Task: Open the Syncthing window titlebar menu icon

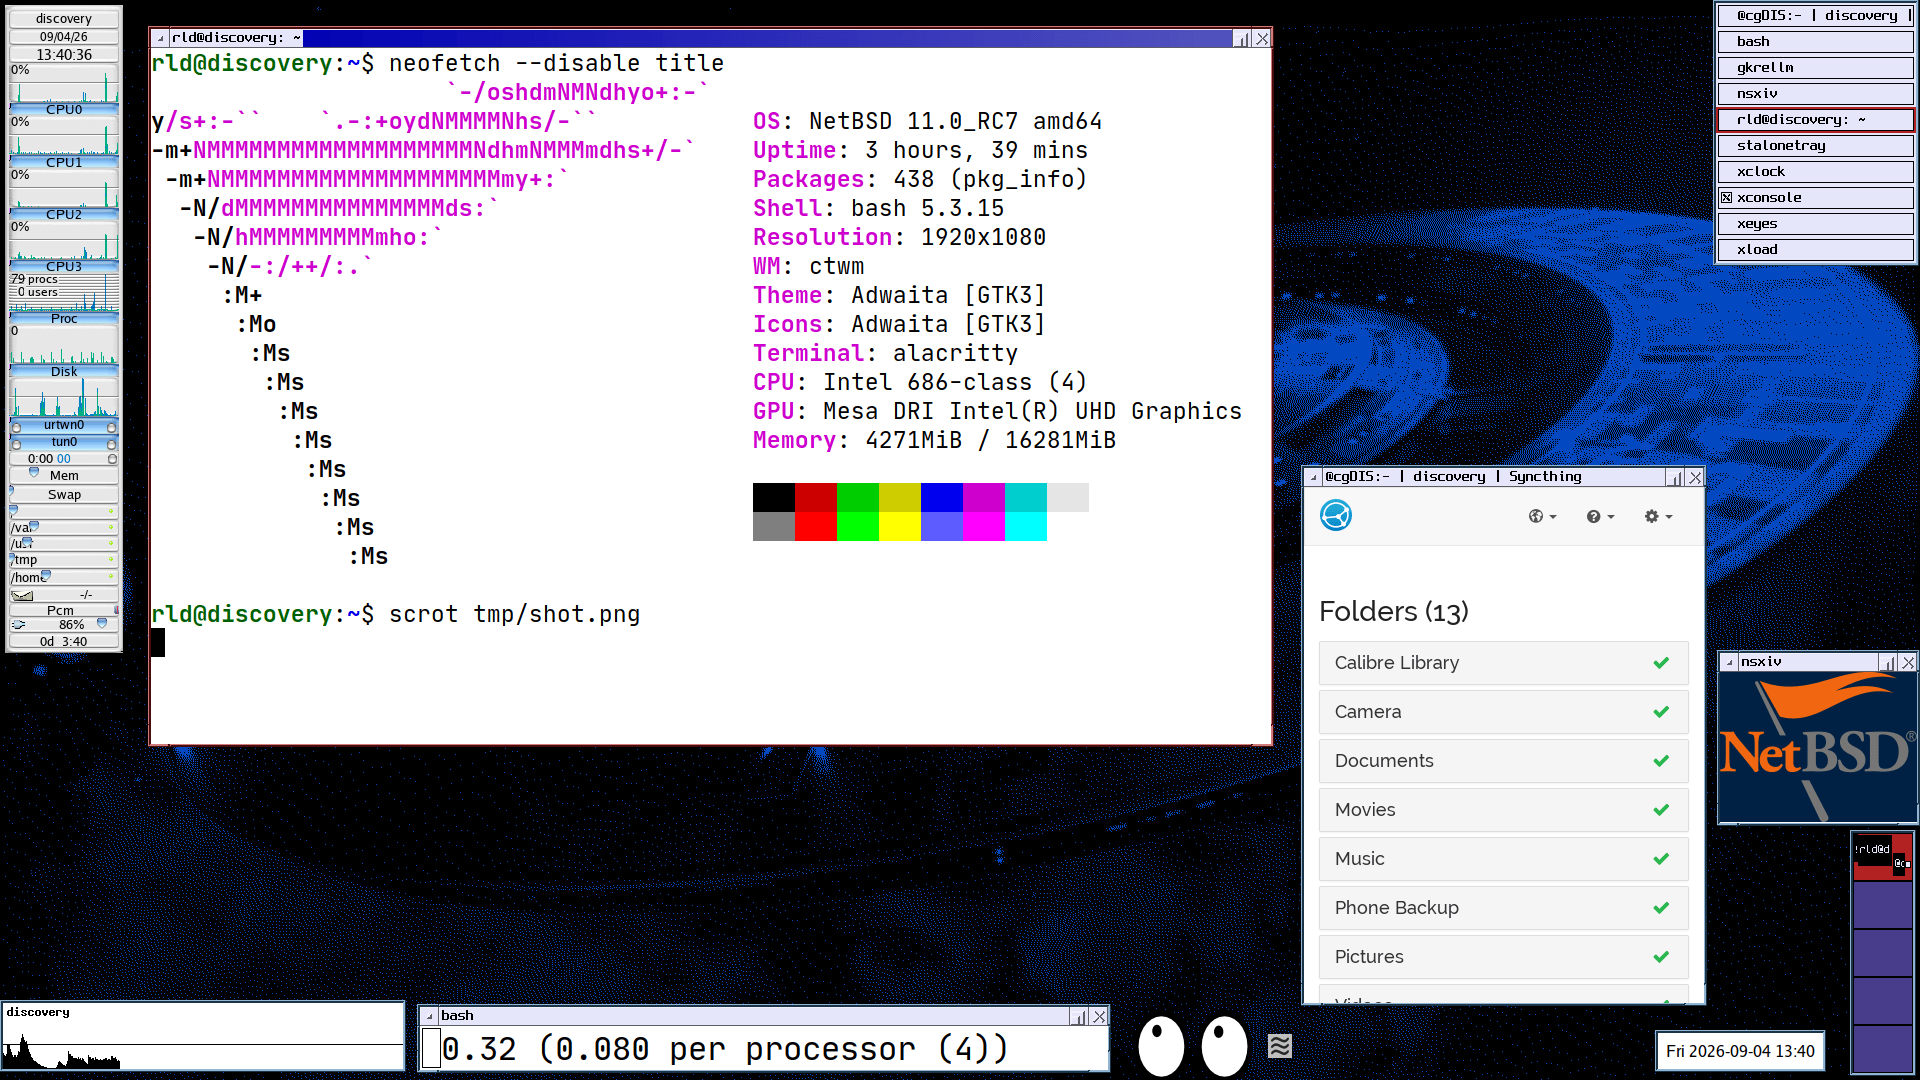Action: 1313,477
